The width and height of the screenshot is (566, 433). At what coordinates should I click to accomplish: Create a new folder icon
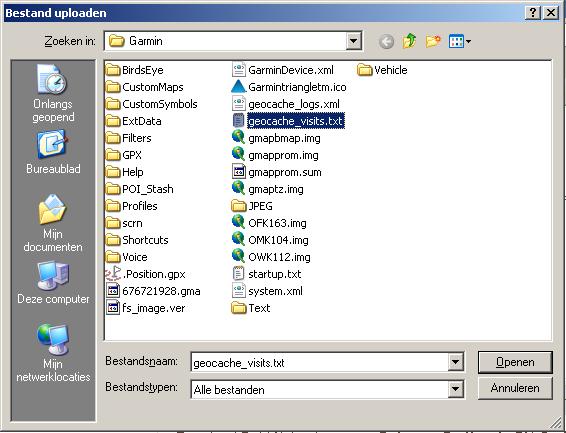pos(433,41)
